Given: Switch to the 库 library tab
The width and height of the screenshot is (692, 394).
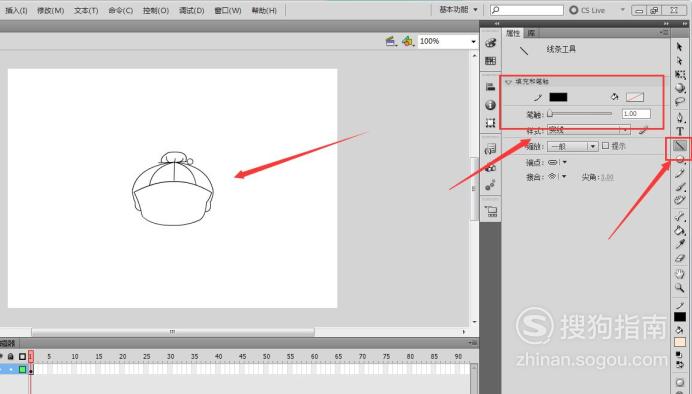Looking at the screenshot, I should point(531,33).
